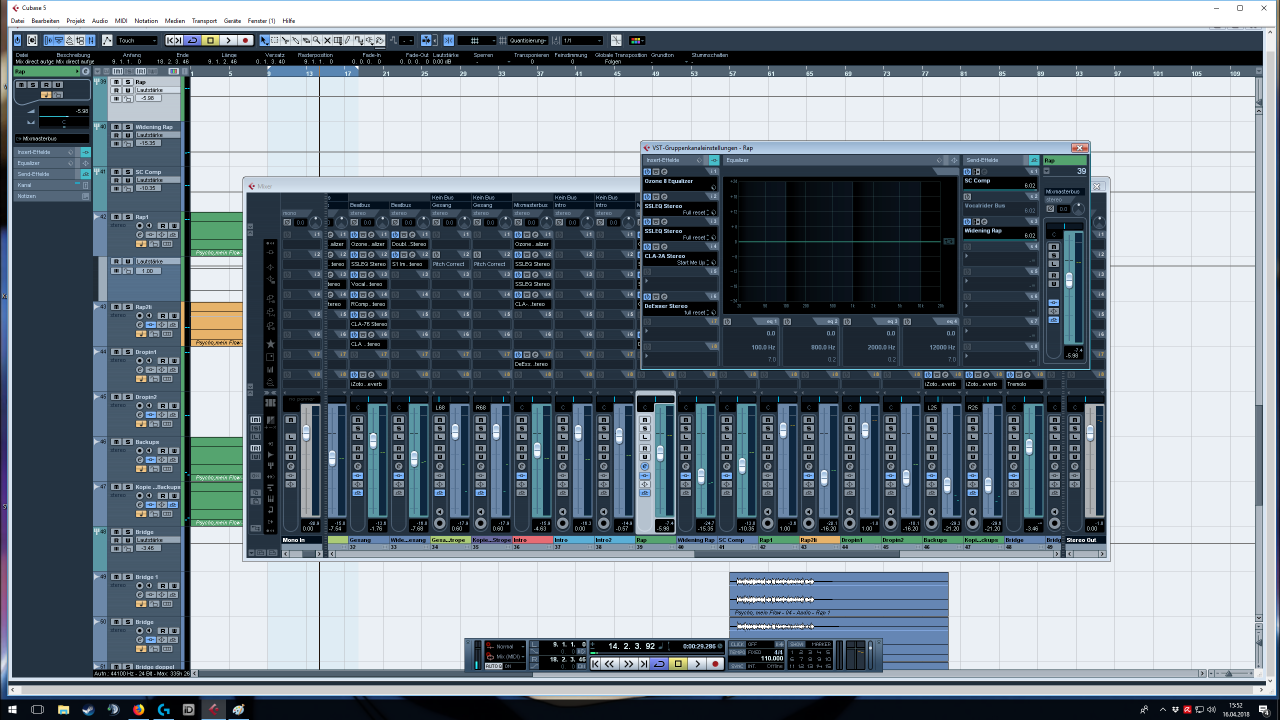Select the Mute (X) tool in toolbar
1280x720 pixels.
[x=329, y=41]
